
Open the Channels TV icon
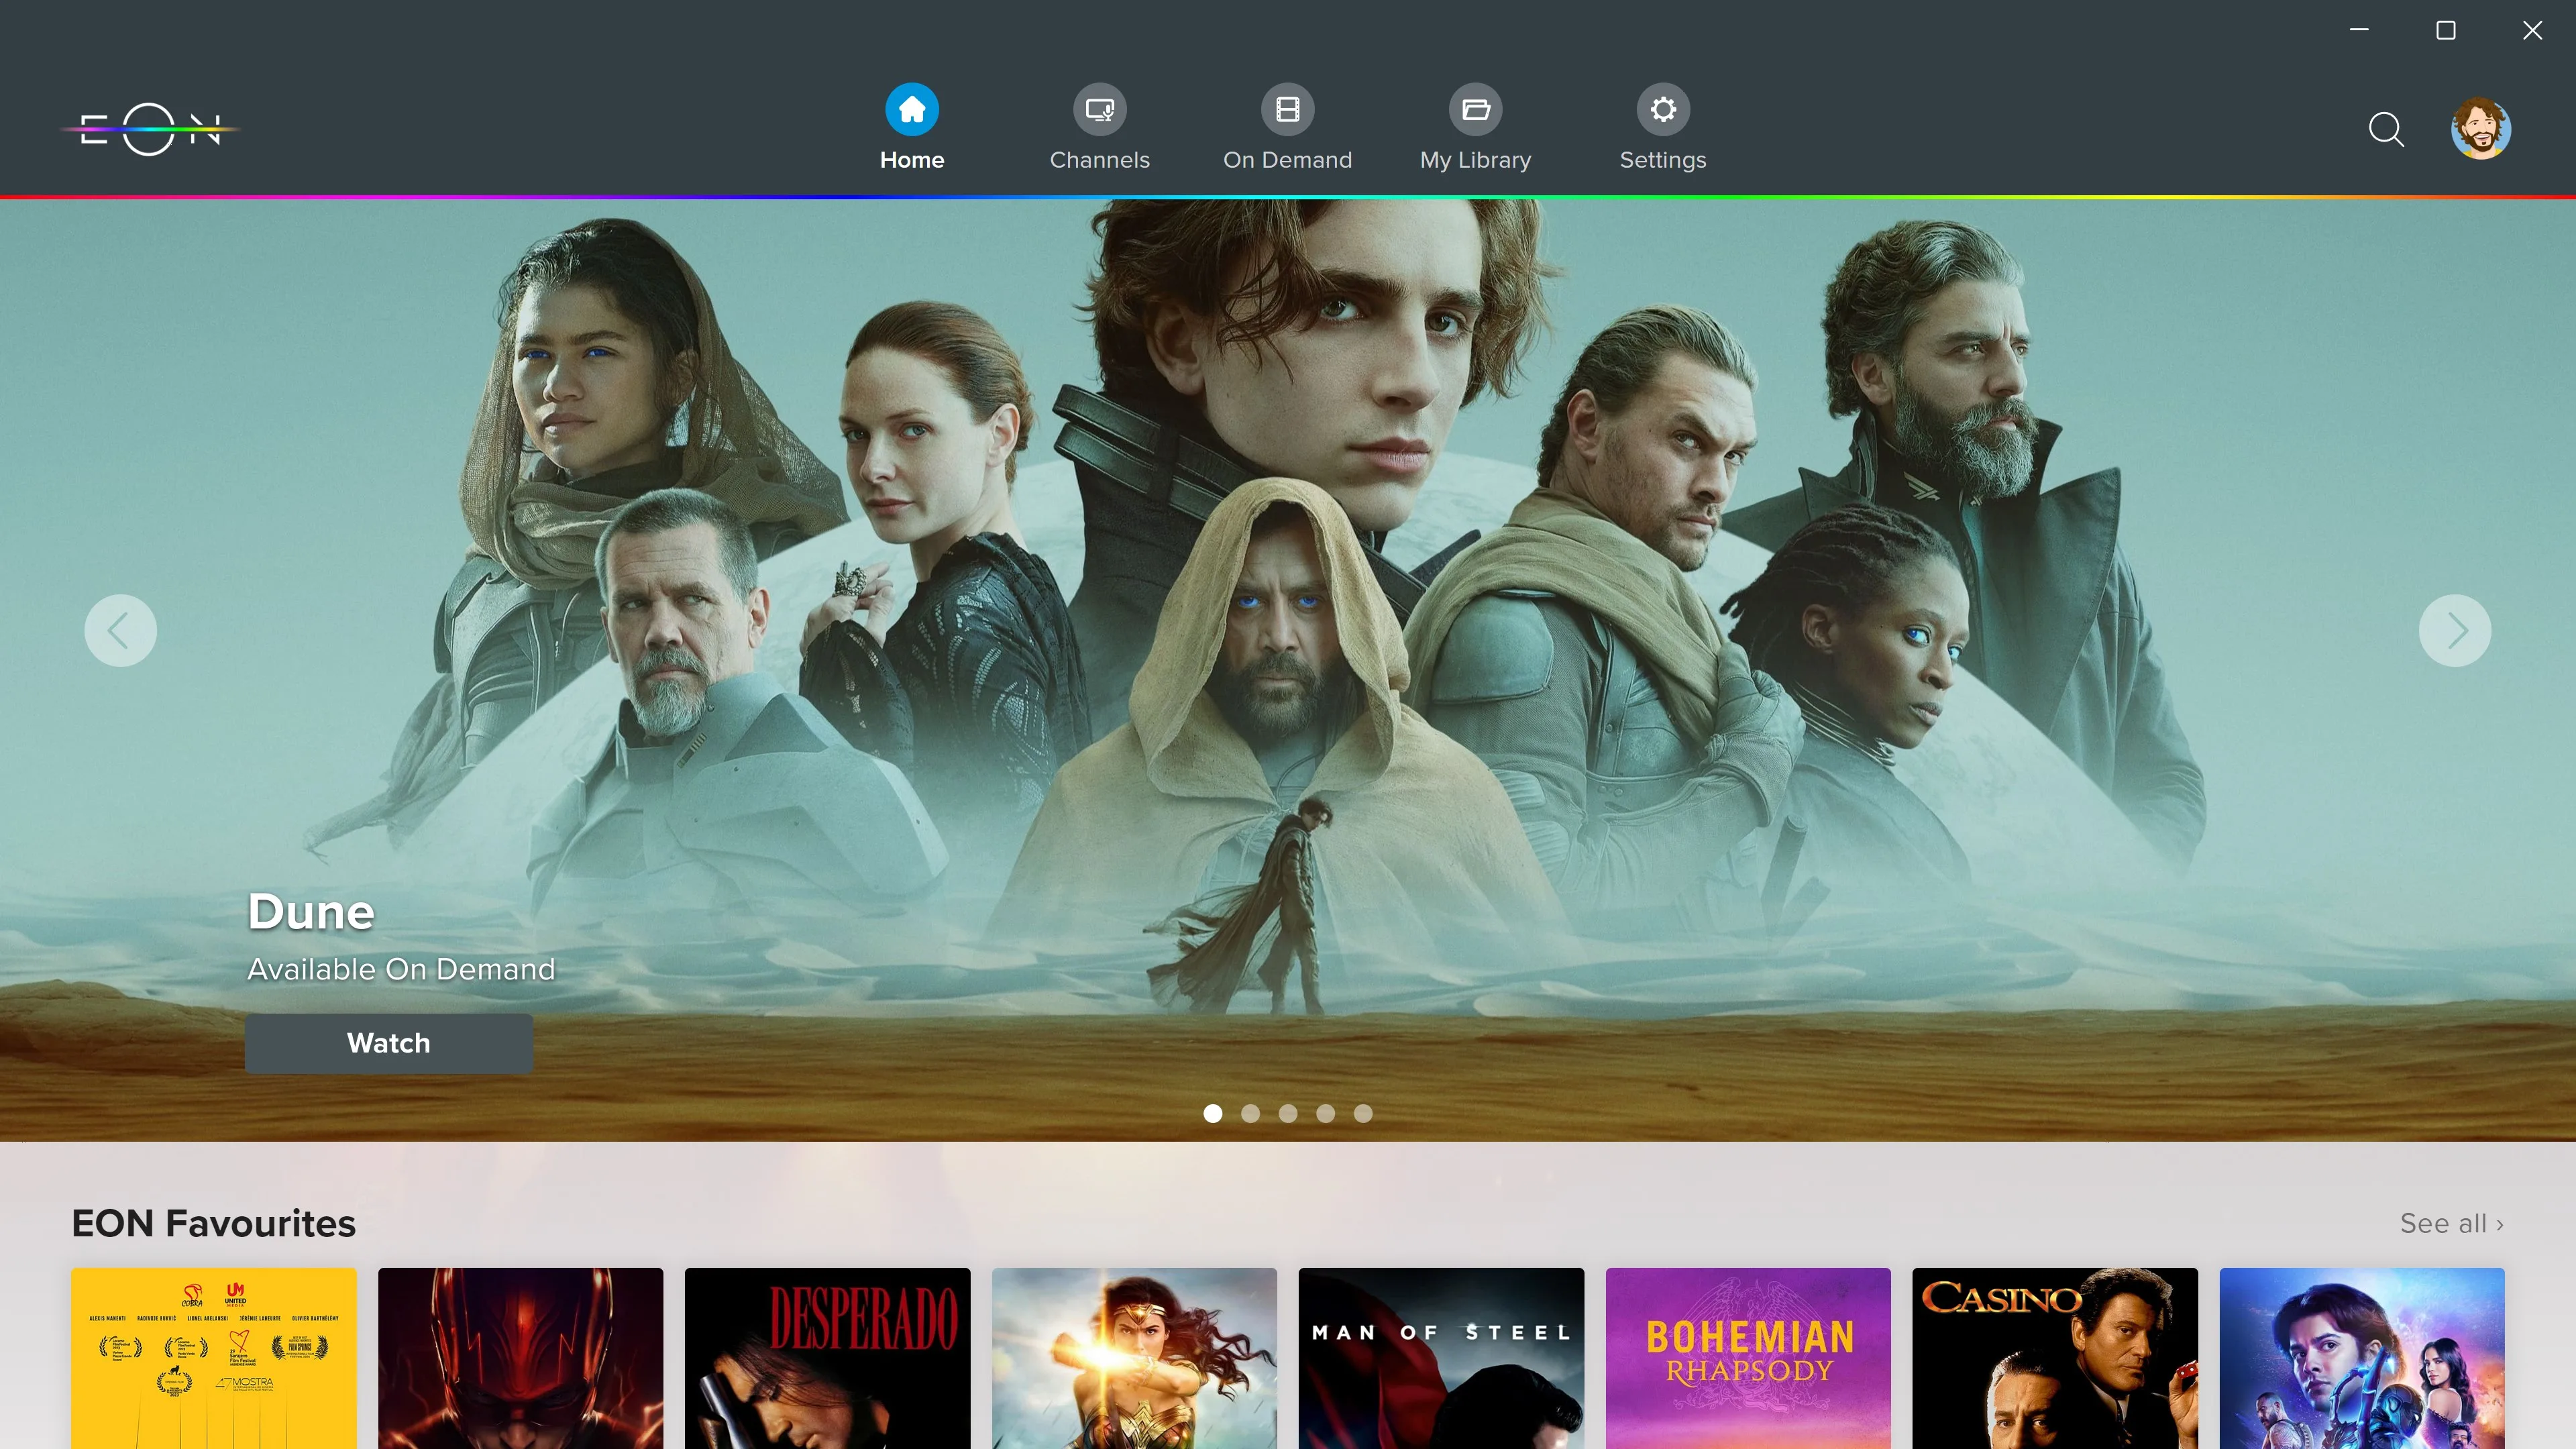pos(1100,109)
